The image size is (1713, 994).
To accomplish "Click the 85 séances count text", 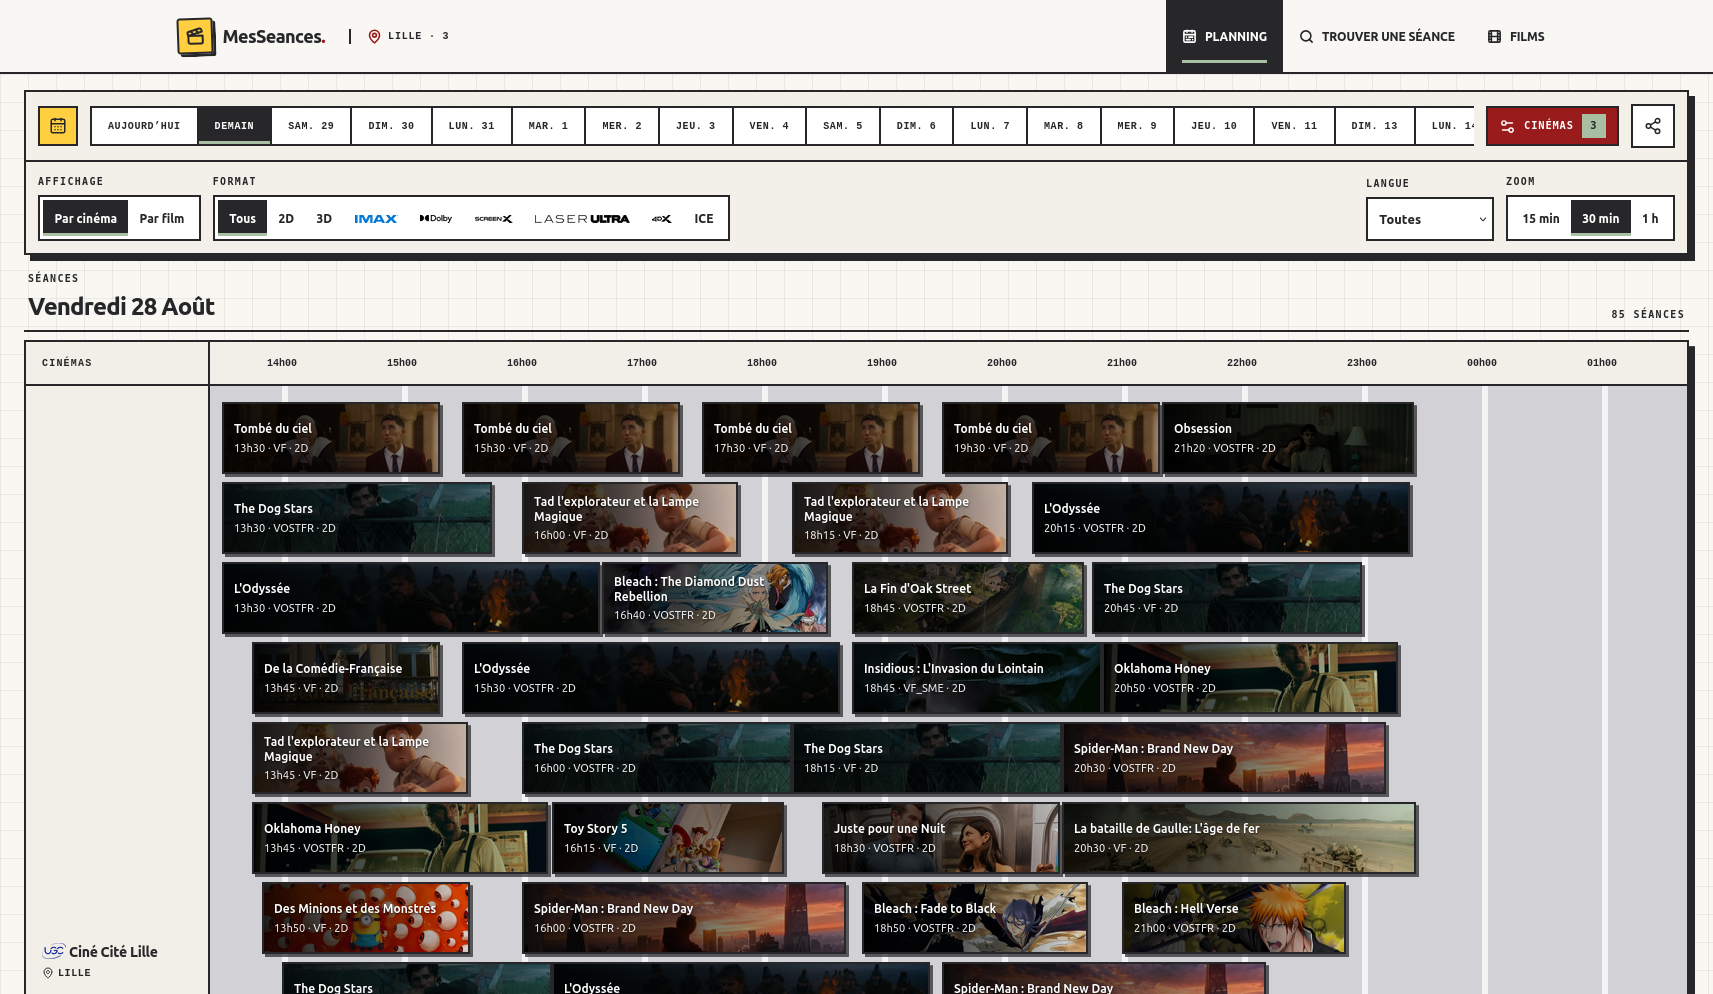I will pyautogui.click(x=1648, y=314).
